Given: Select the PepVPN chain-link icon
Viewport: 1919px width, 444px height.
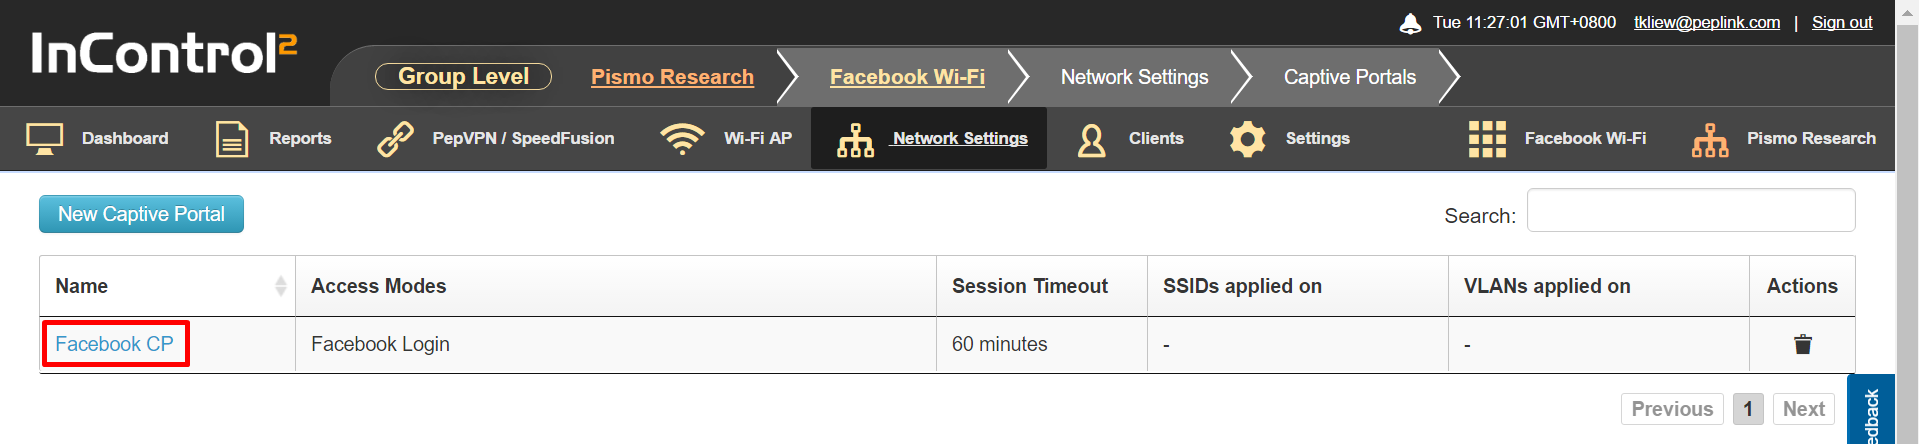Looking at the screenshot, I should click(395, 139).
